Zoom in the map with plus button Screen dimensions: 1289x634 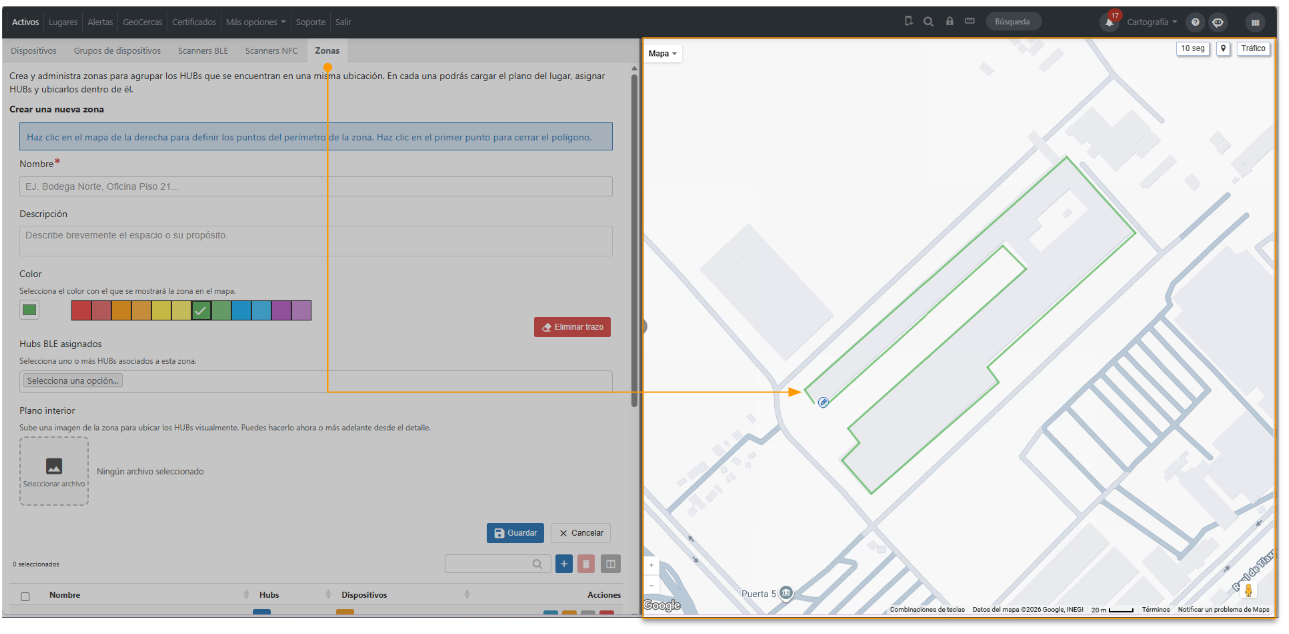pyautogui.click(x=652, y=565)
